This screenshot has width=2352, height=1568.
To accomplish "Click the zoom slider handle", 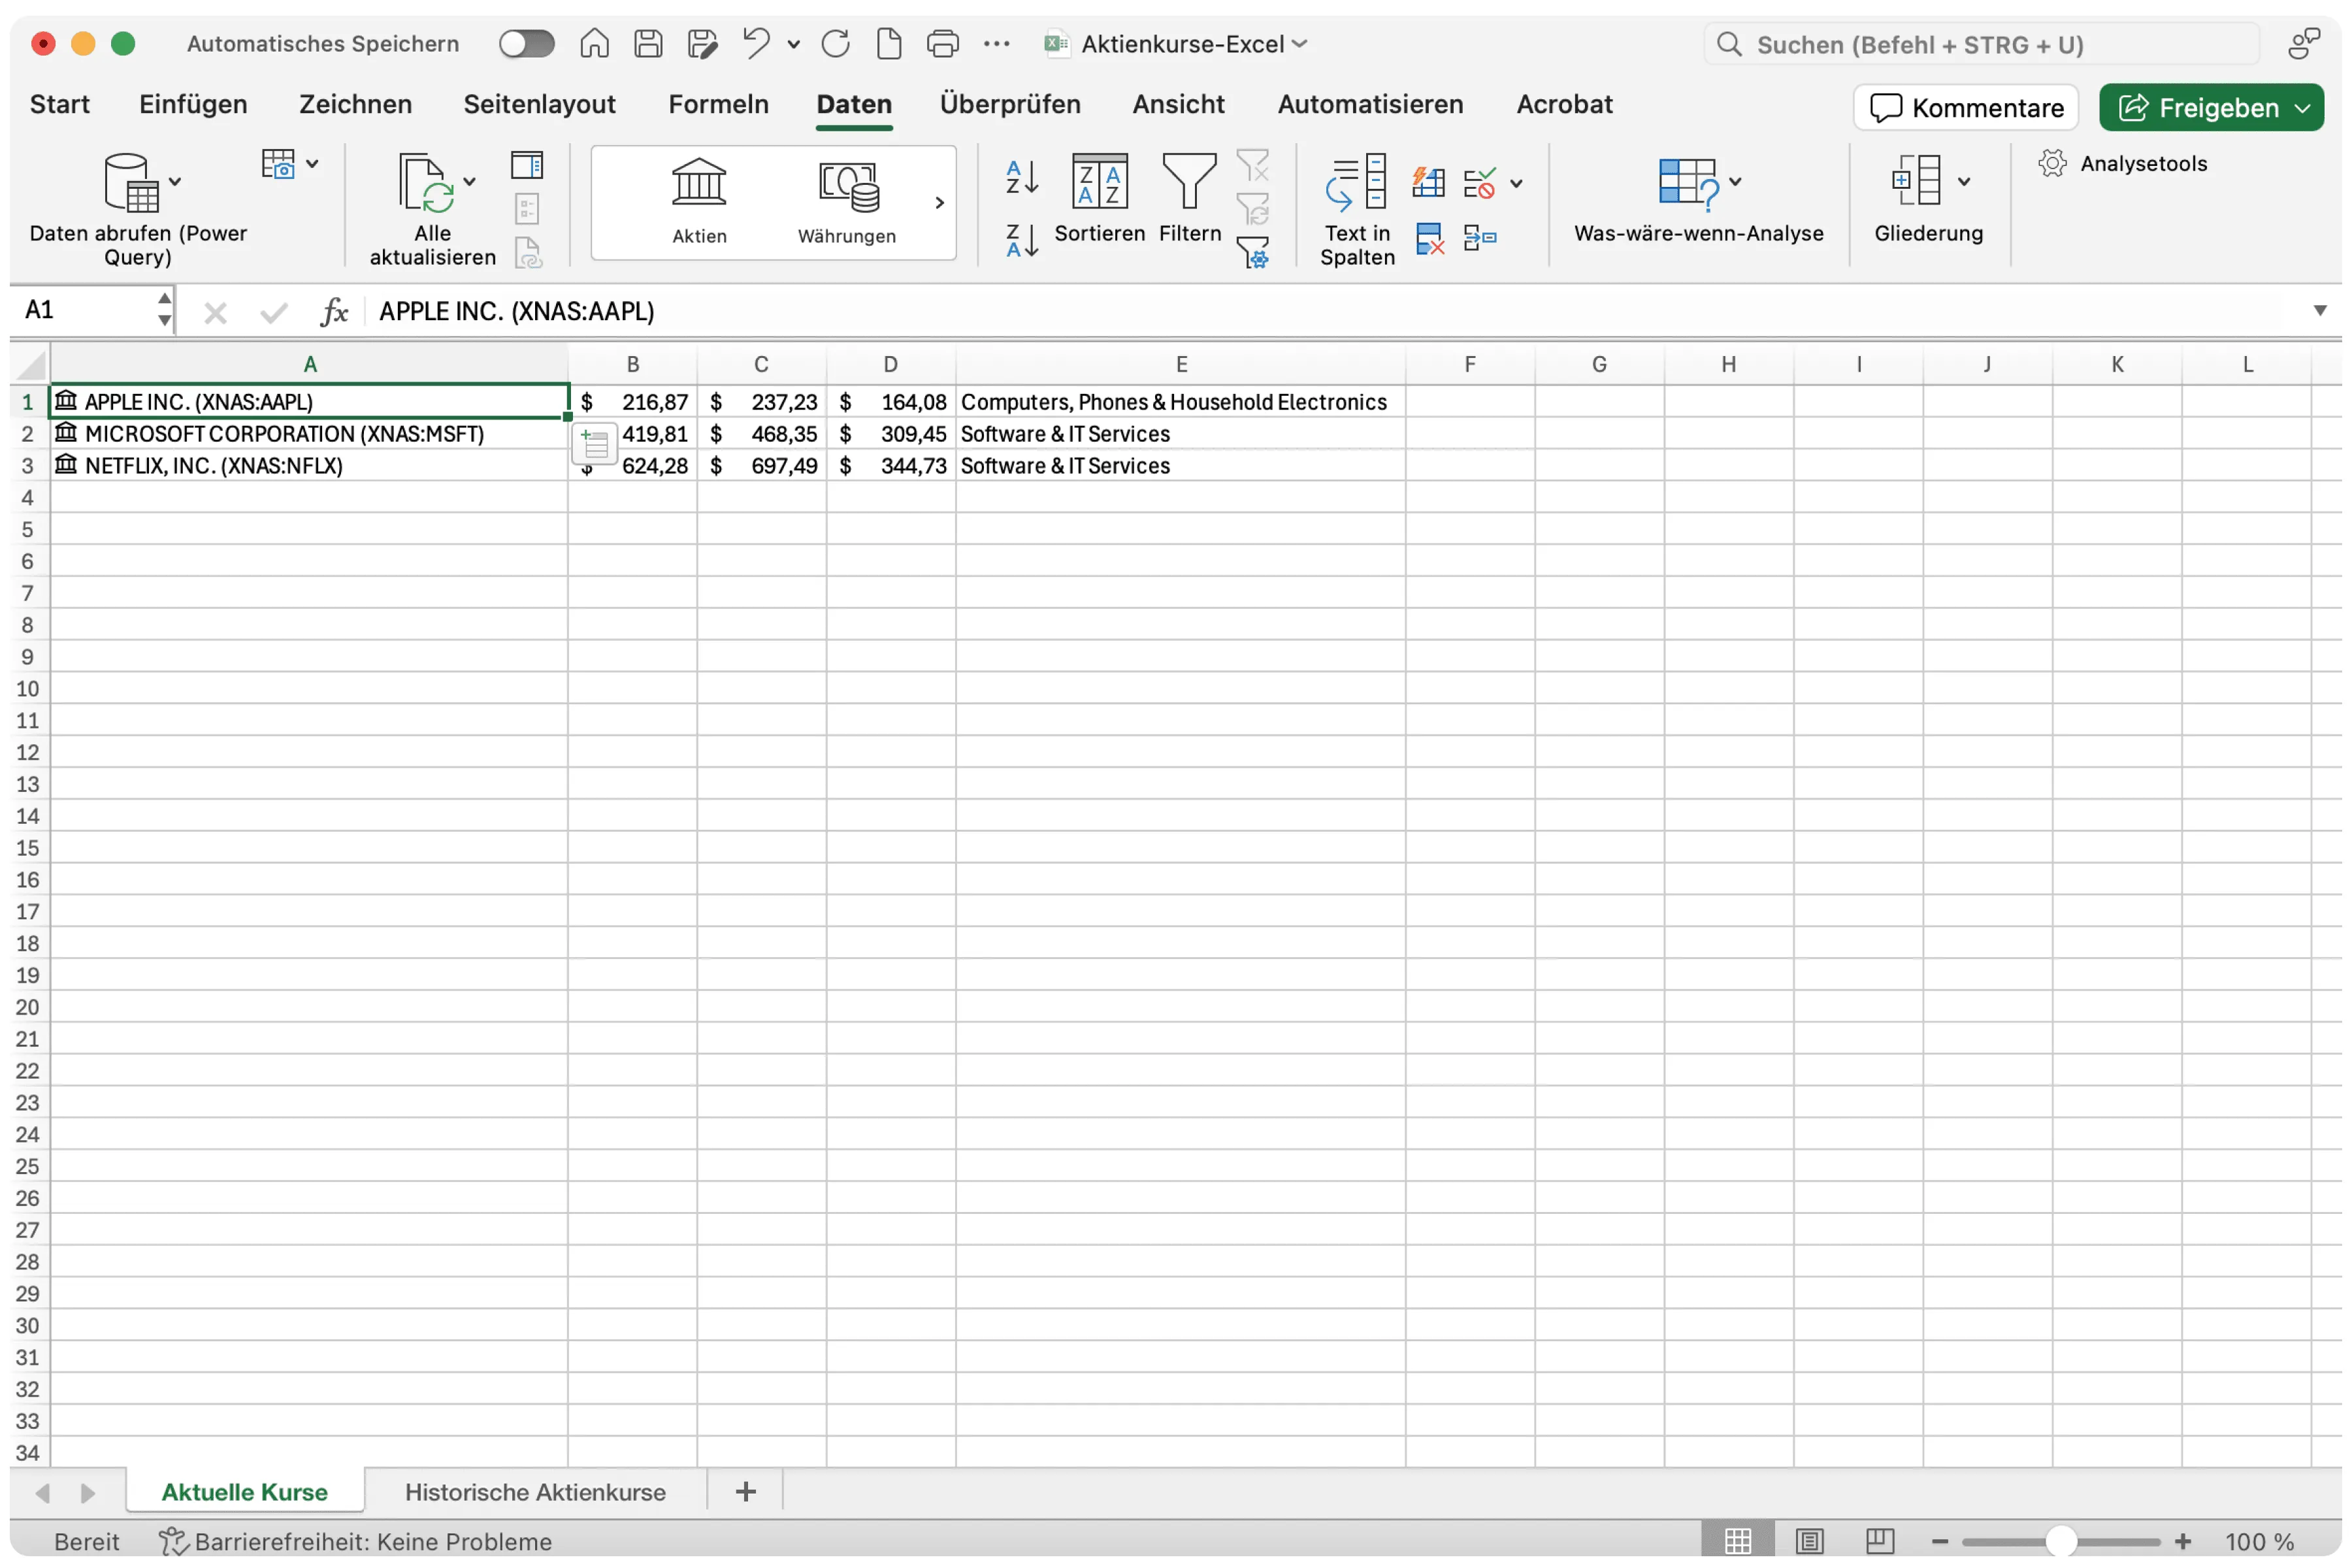I will coord(2060,1541).
